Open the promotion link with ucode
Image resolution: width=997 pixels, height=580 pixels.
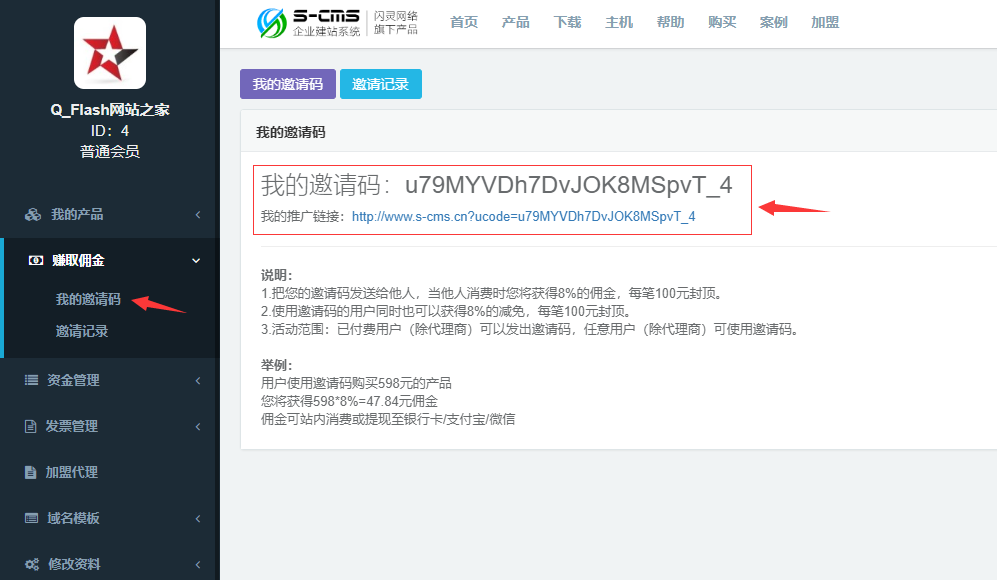[x=523, y=216]
